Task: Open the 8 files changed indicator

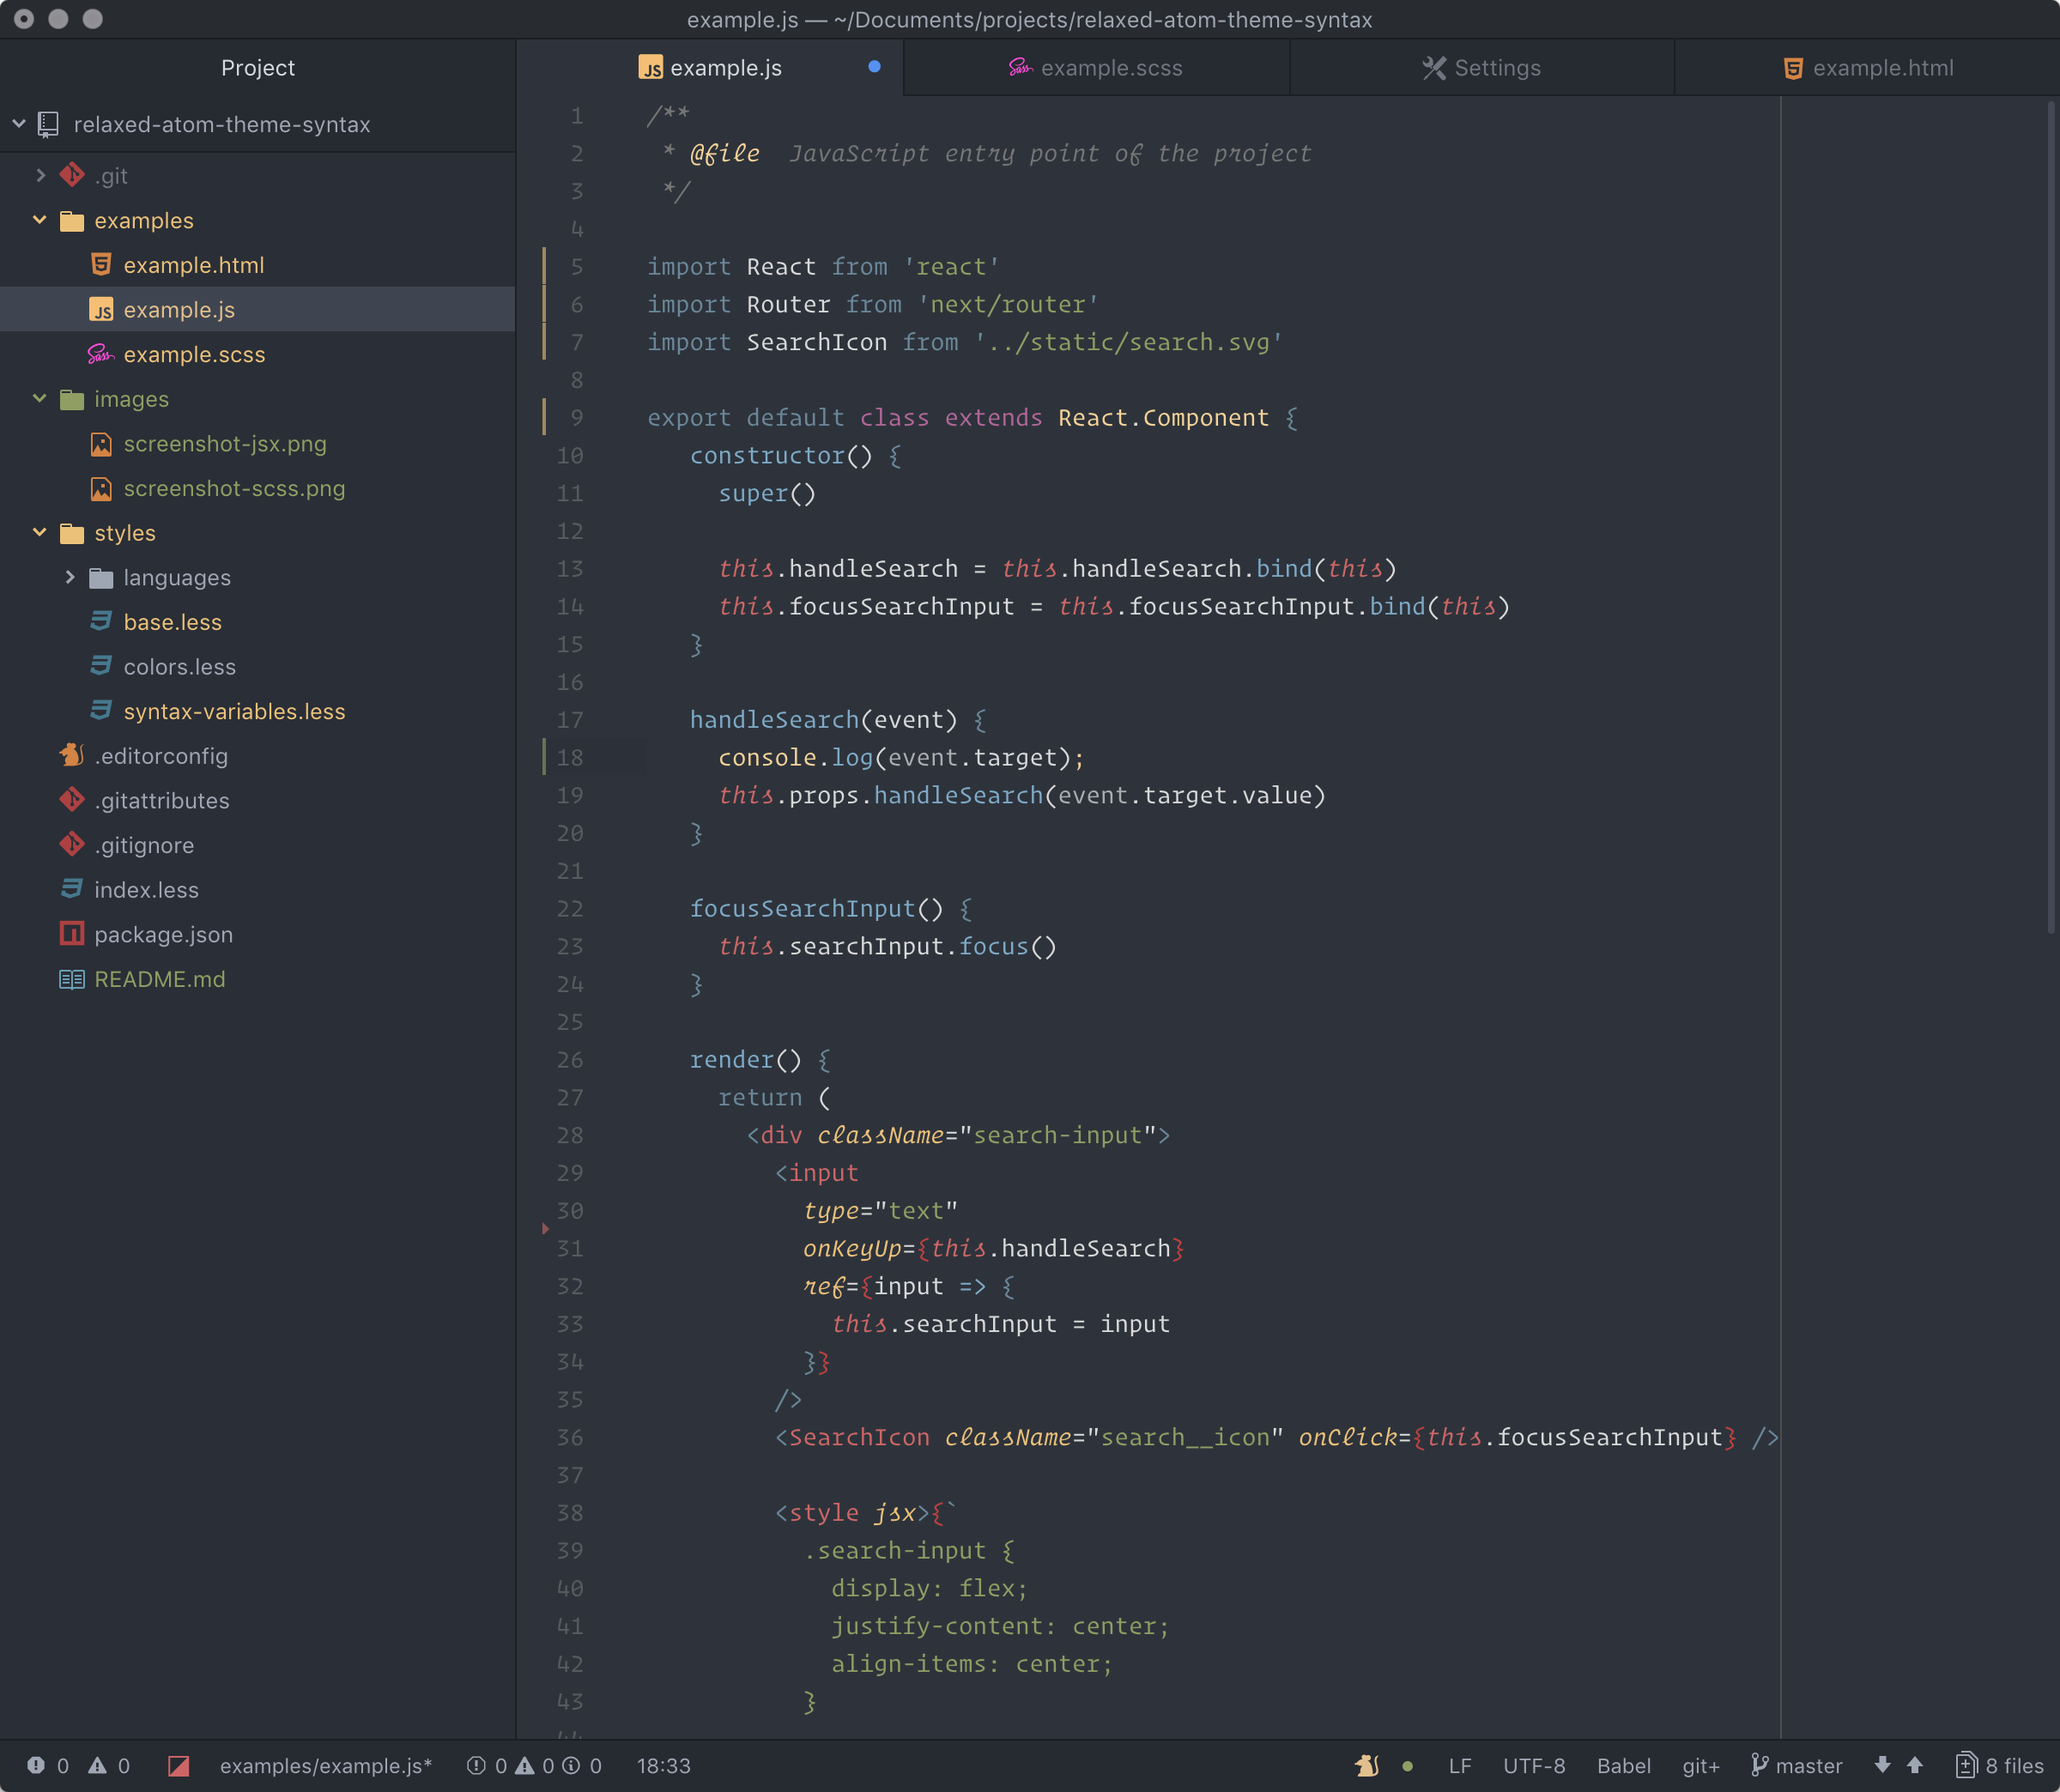Action: 2000,1766
